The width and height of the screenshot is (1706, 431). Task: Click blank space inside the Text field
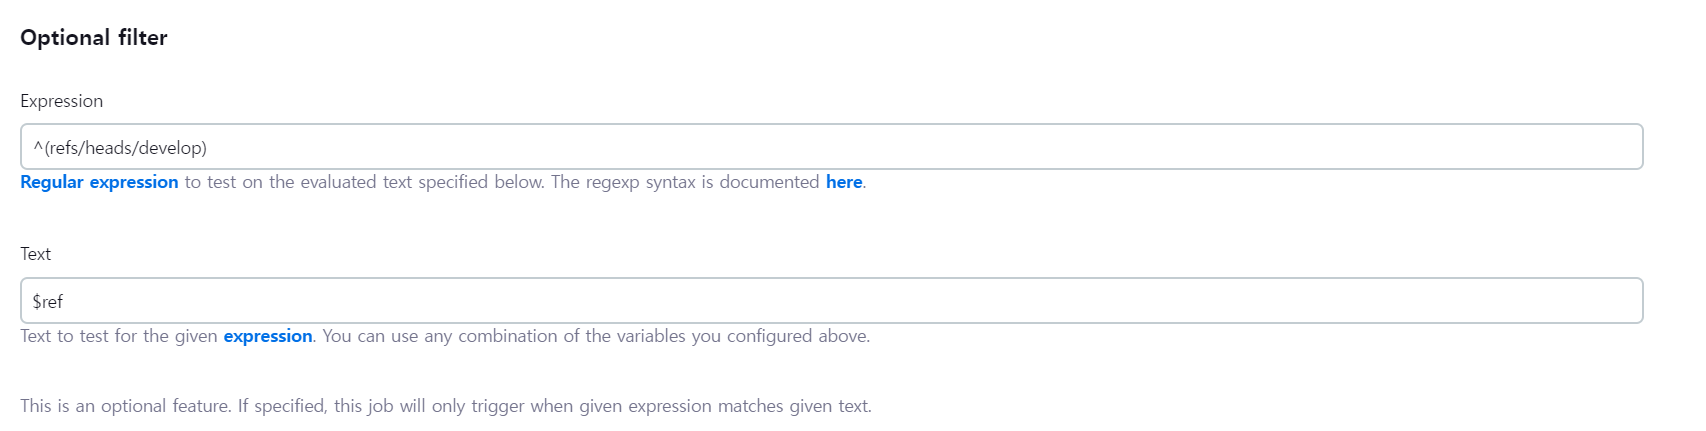point(1000,301)
